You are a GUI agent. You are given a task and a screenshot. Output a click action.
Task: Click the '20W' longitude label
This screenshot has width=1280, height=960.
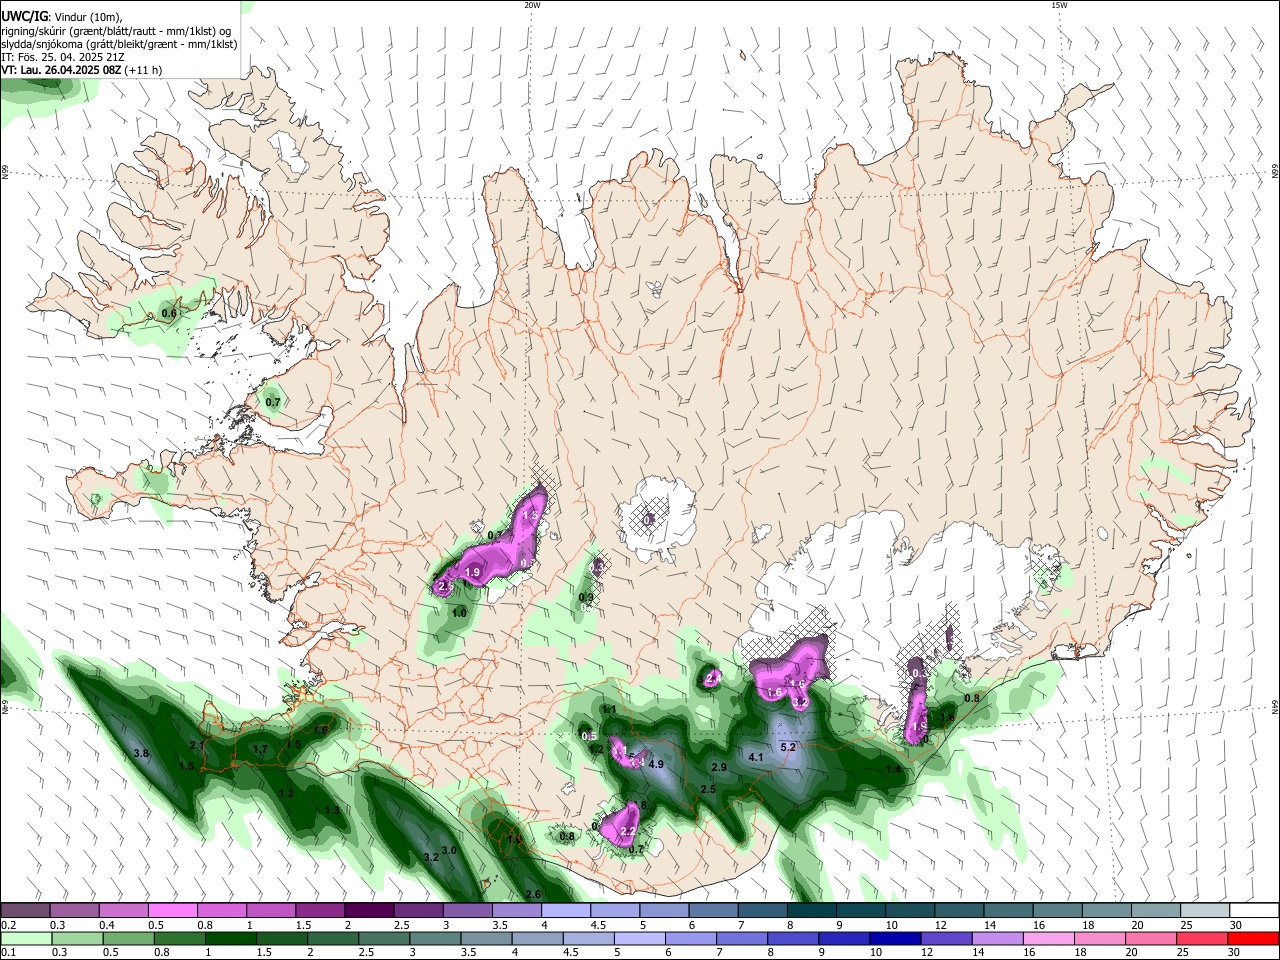pyautogui.click(x=532, y=5)
